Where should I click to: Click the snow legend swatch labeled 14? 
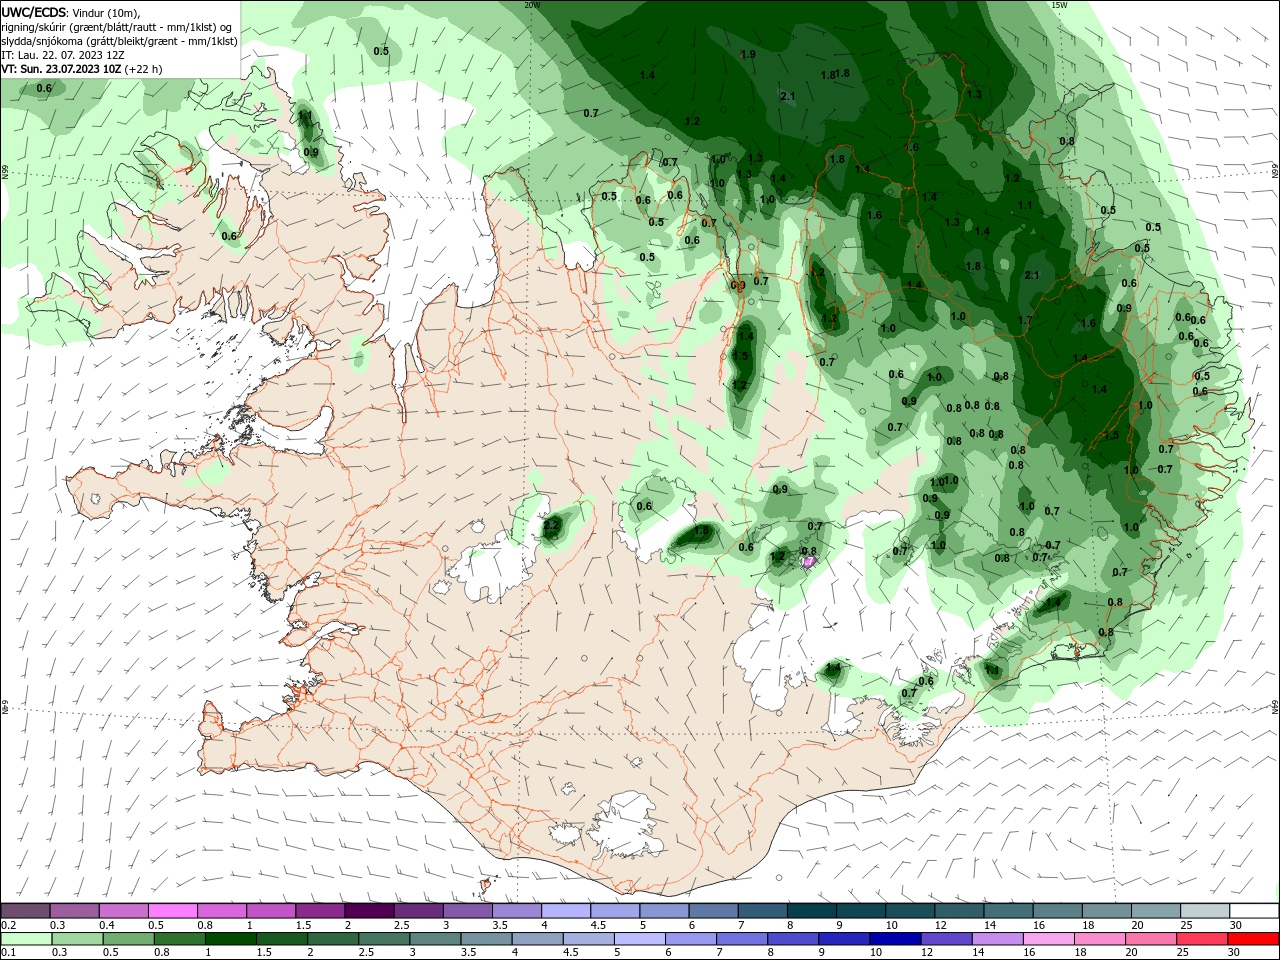click(x=1009, y=911)
